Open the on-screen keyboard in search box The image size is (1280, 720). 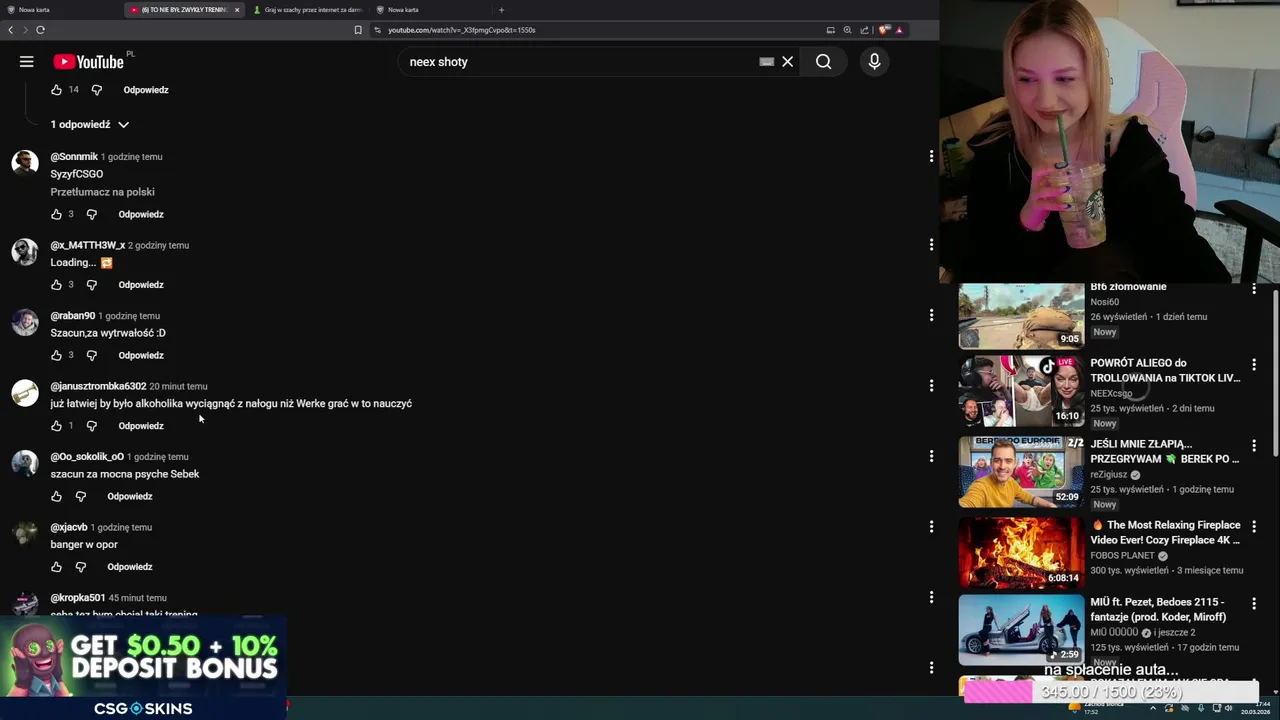point(766,62)
